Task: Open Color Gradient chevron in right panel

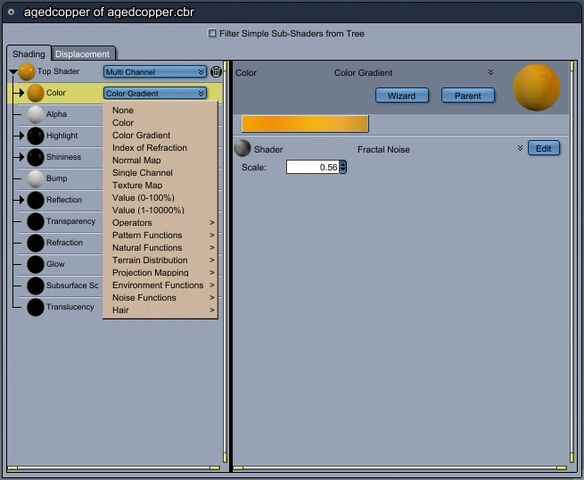Action: (491, 72)
